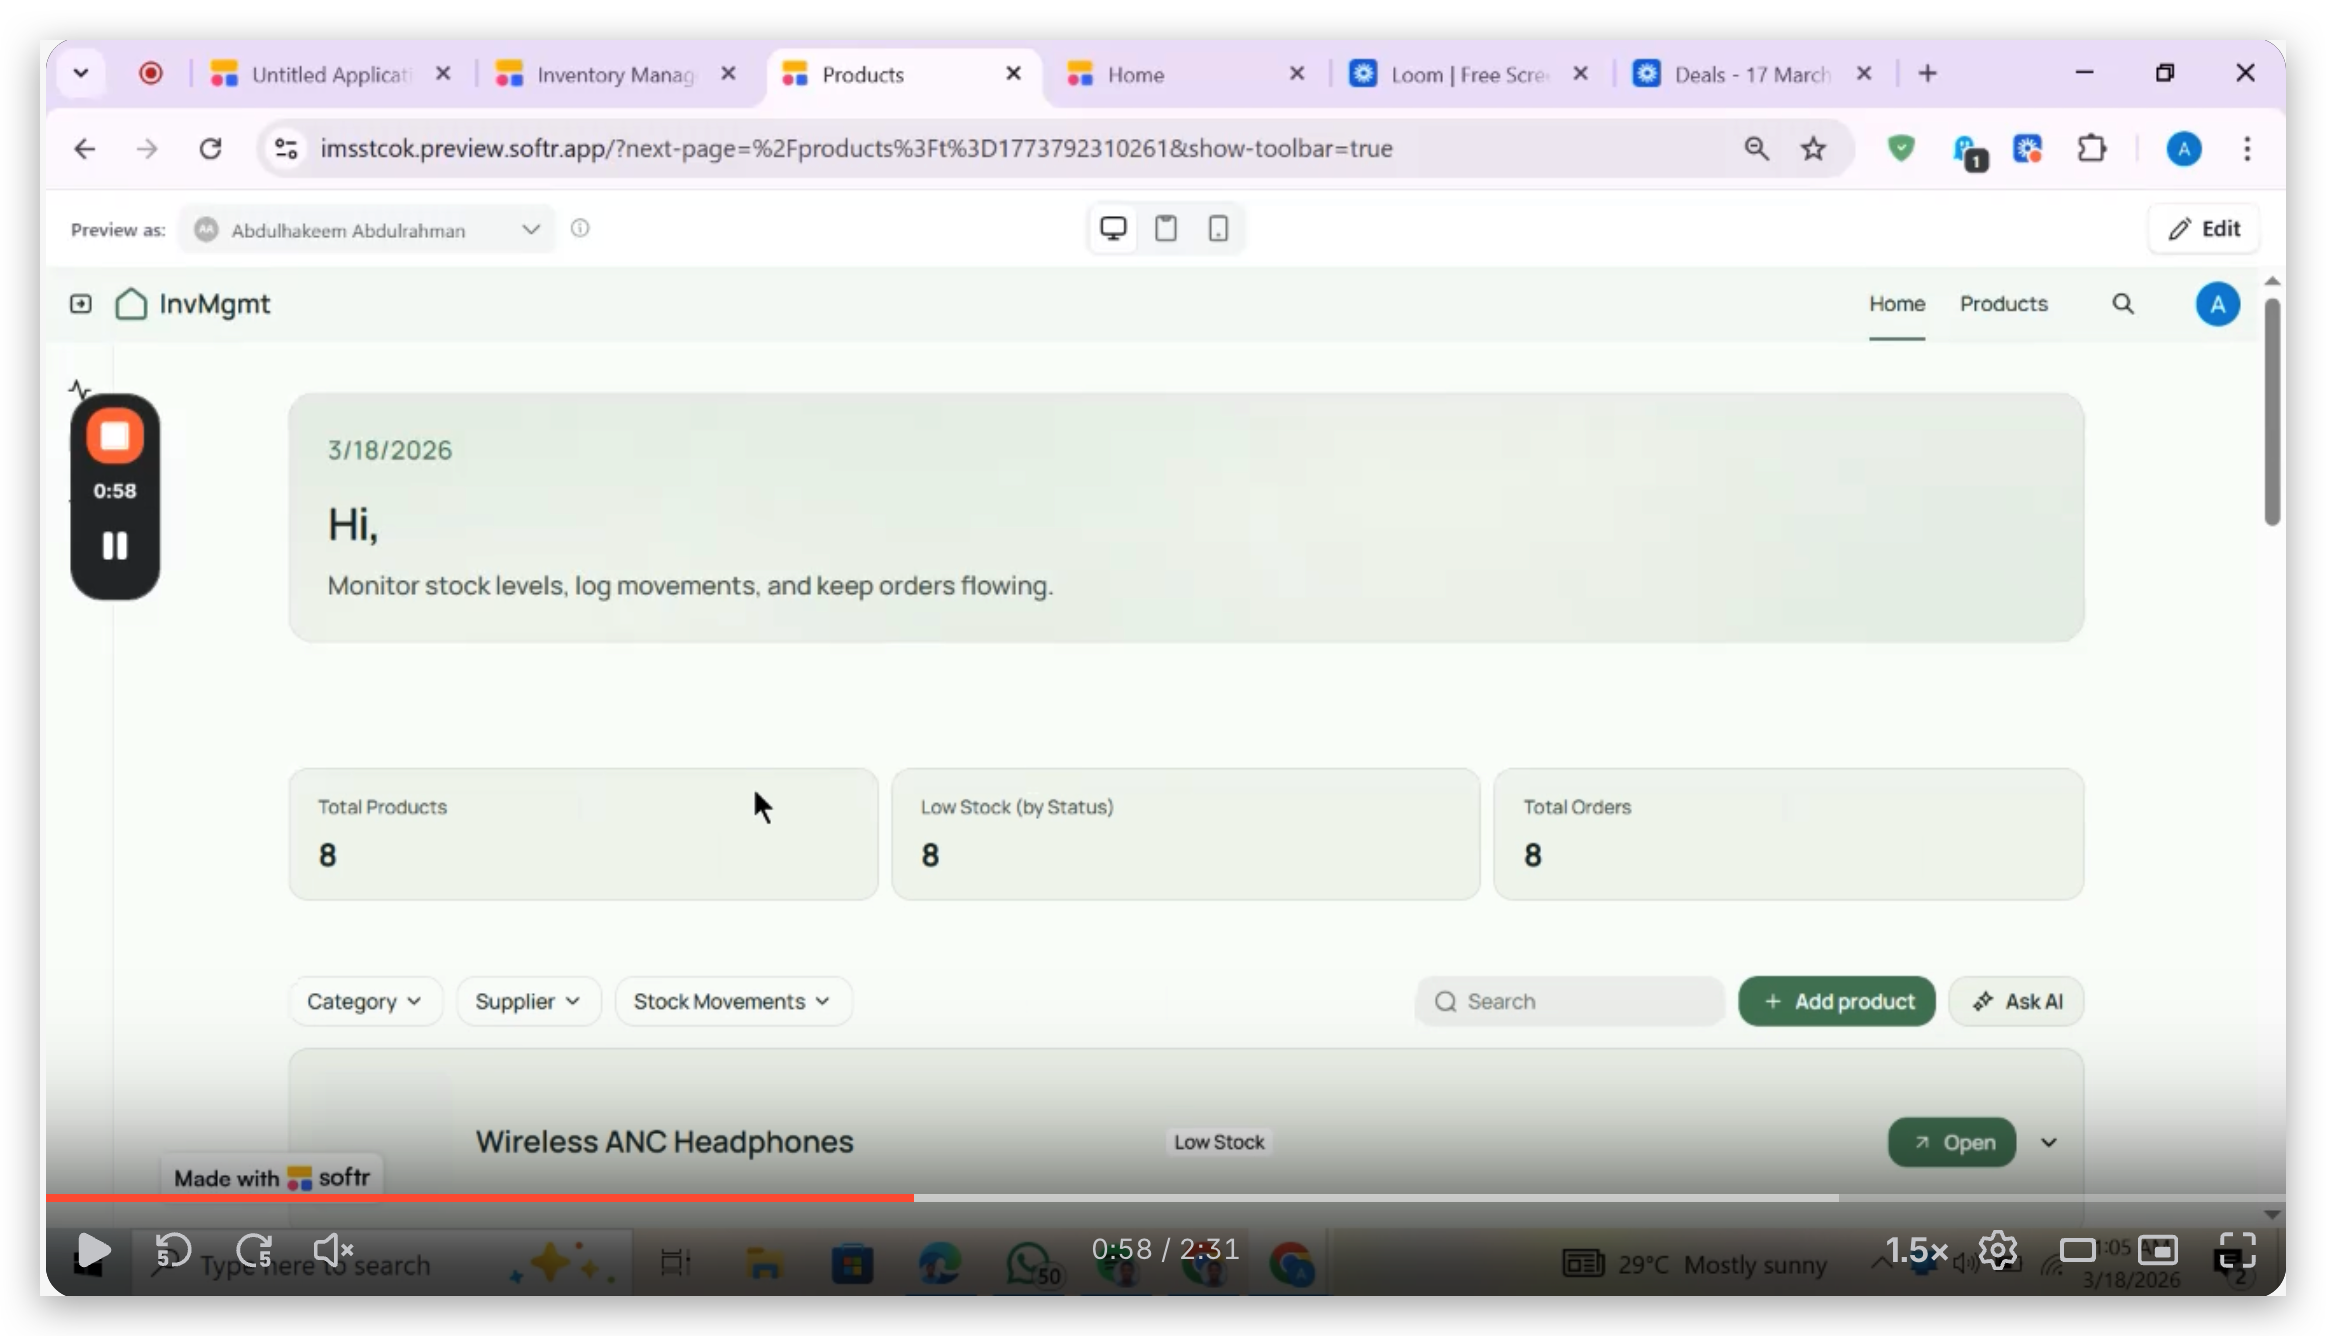Click the Add product button
The height and width of the screenshot is (1336, 2326).
pyautogui.click(x=1837, y=1001)
